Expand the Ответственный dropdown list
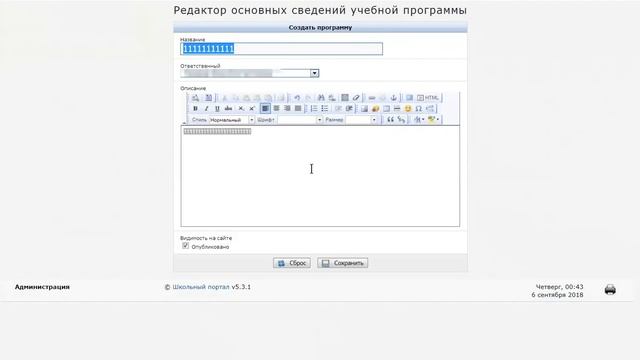The height and width of the screenshot is (360, 640). click(x=314, y=73)
